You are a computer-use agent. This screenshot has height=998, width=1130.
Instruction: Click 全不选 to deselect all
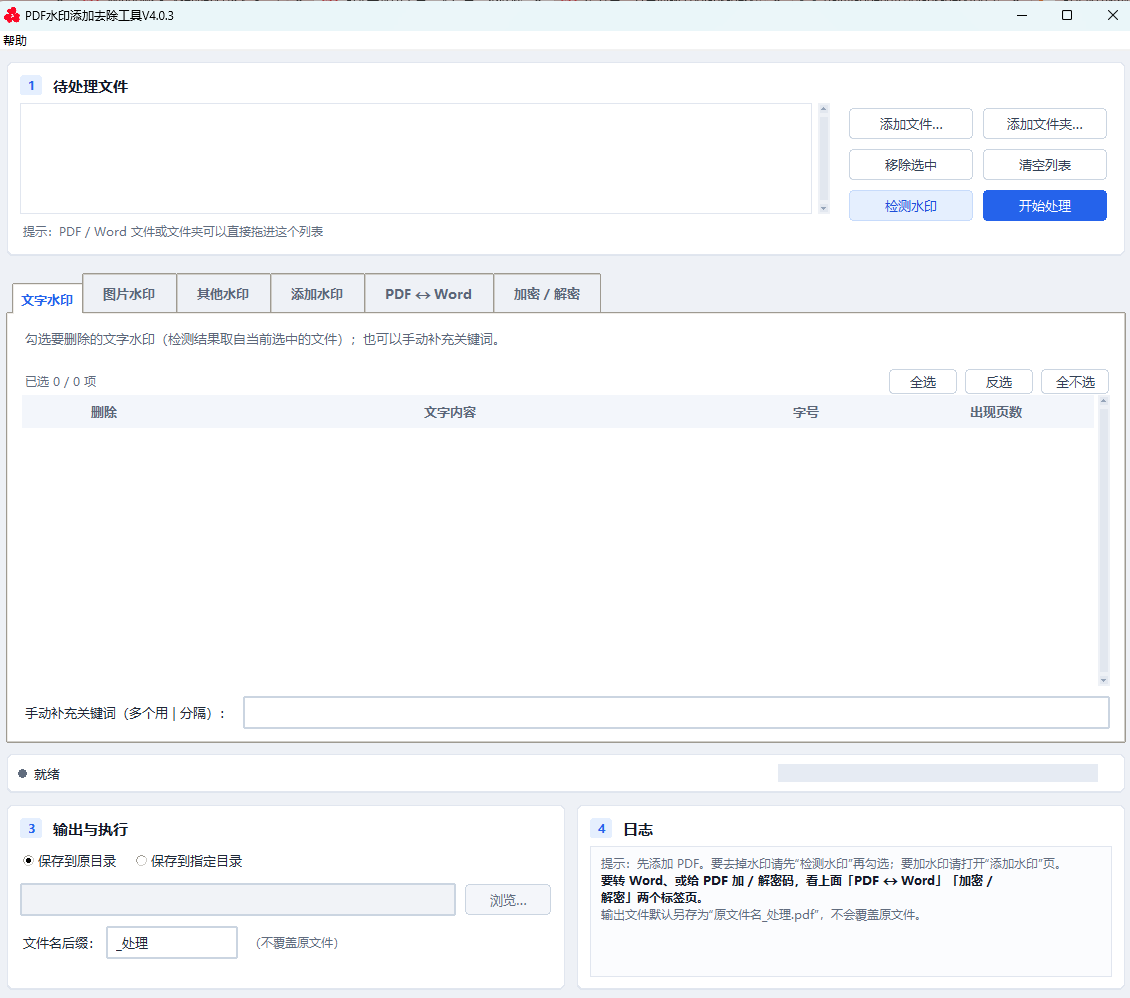(1075, 382)
